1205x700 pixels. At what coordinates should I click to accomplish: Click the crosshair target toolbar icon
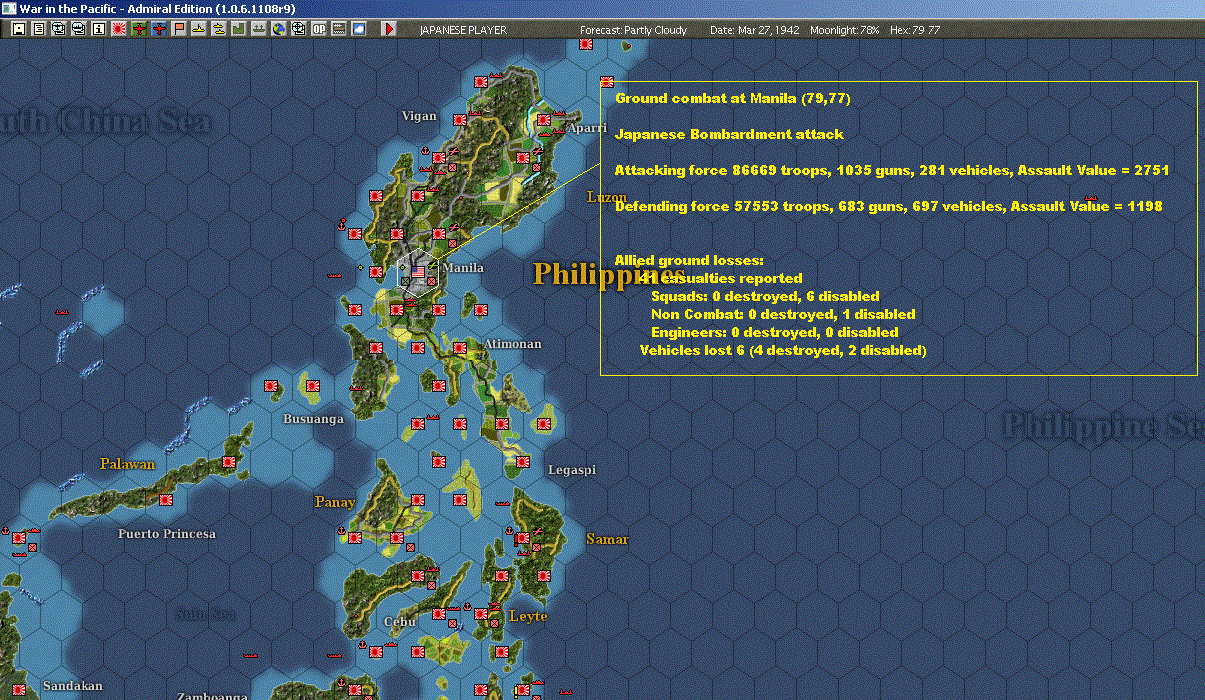pyautogui.click(x=299, y=29)
